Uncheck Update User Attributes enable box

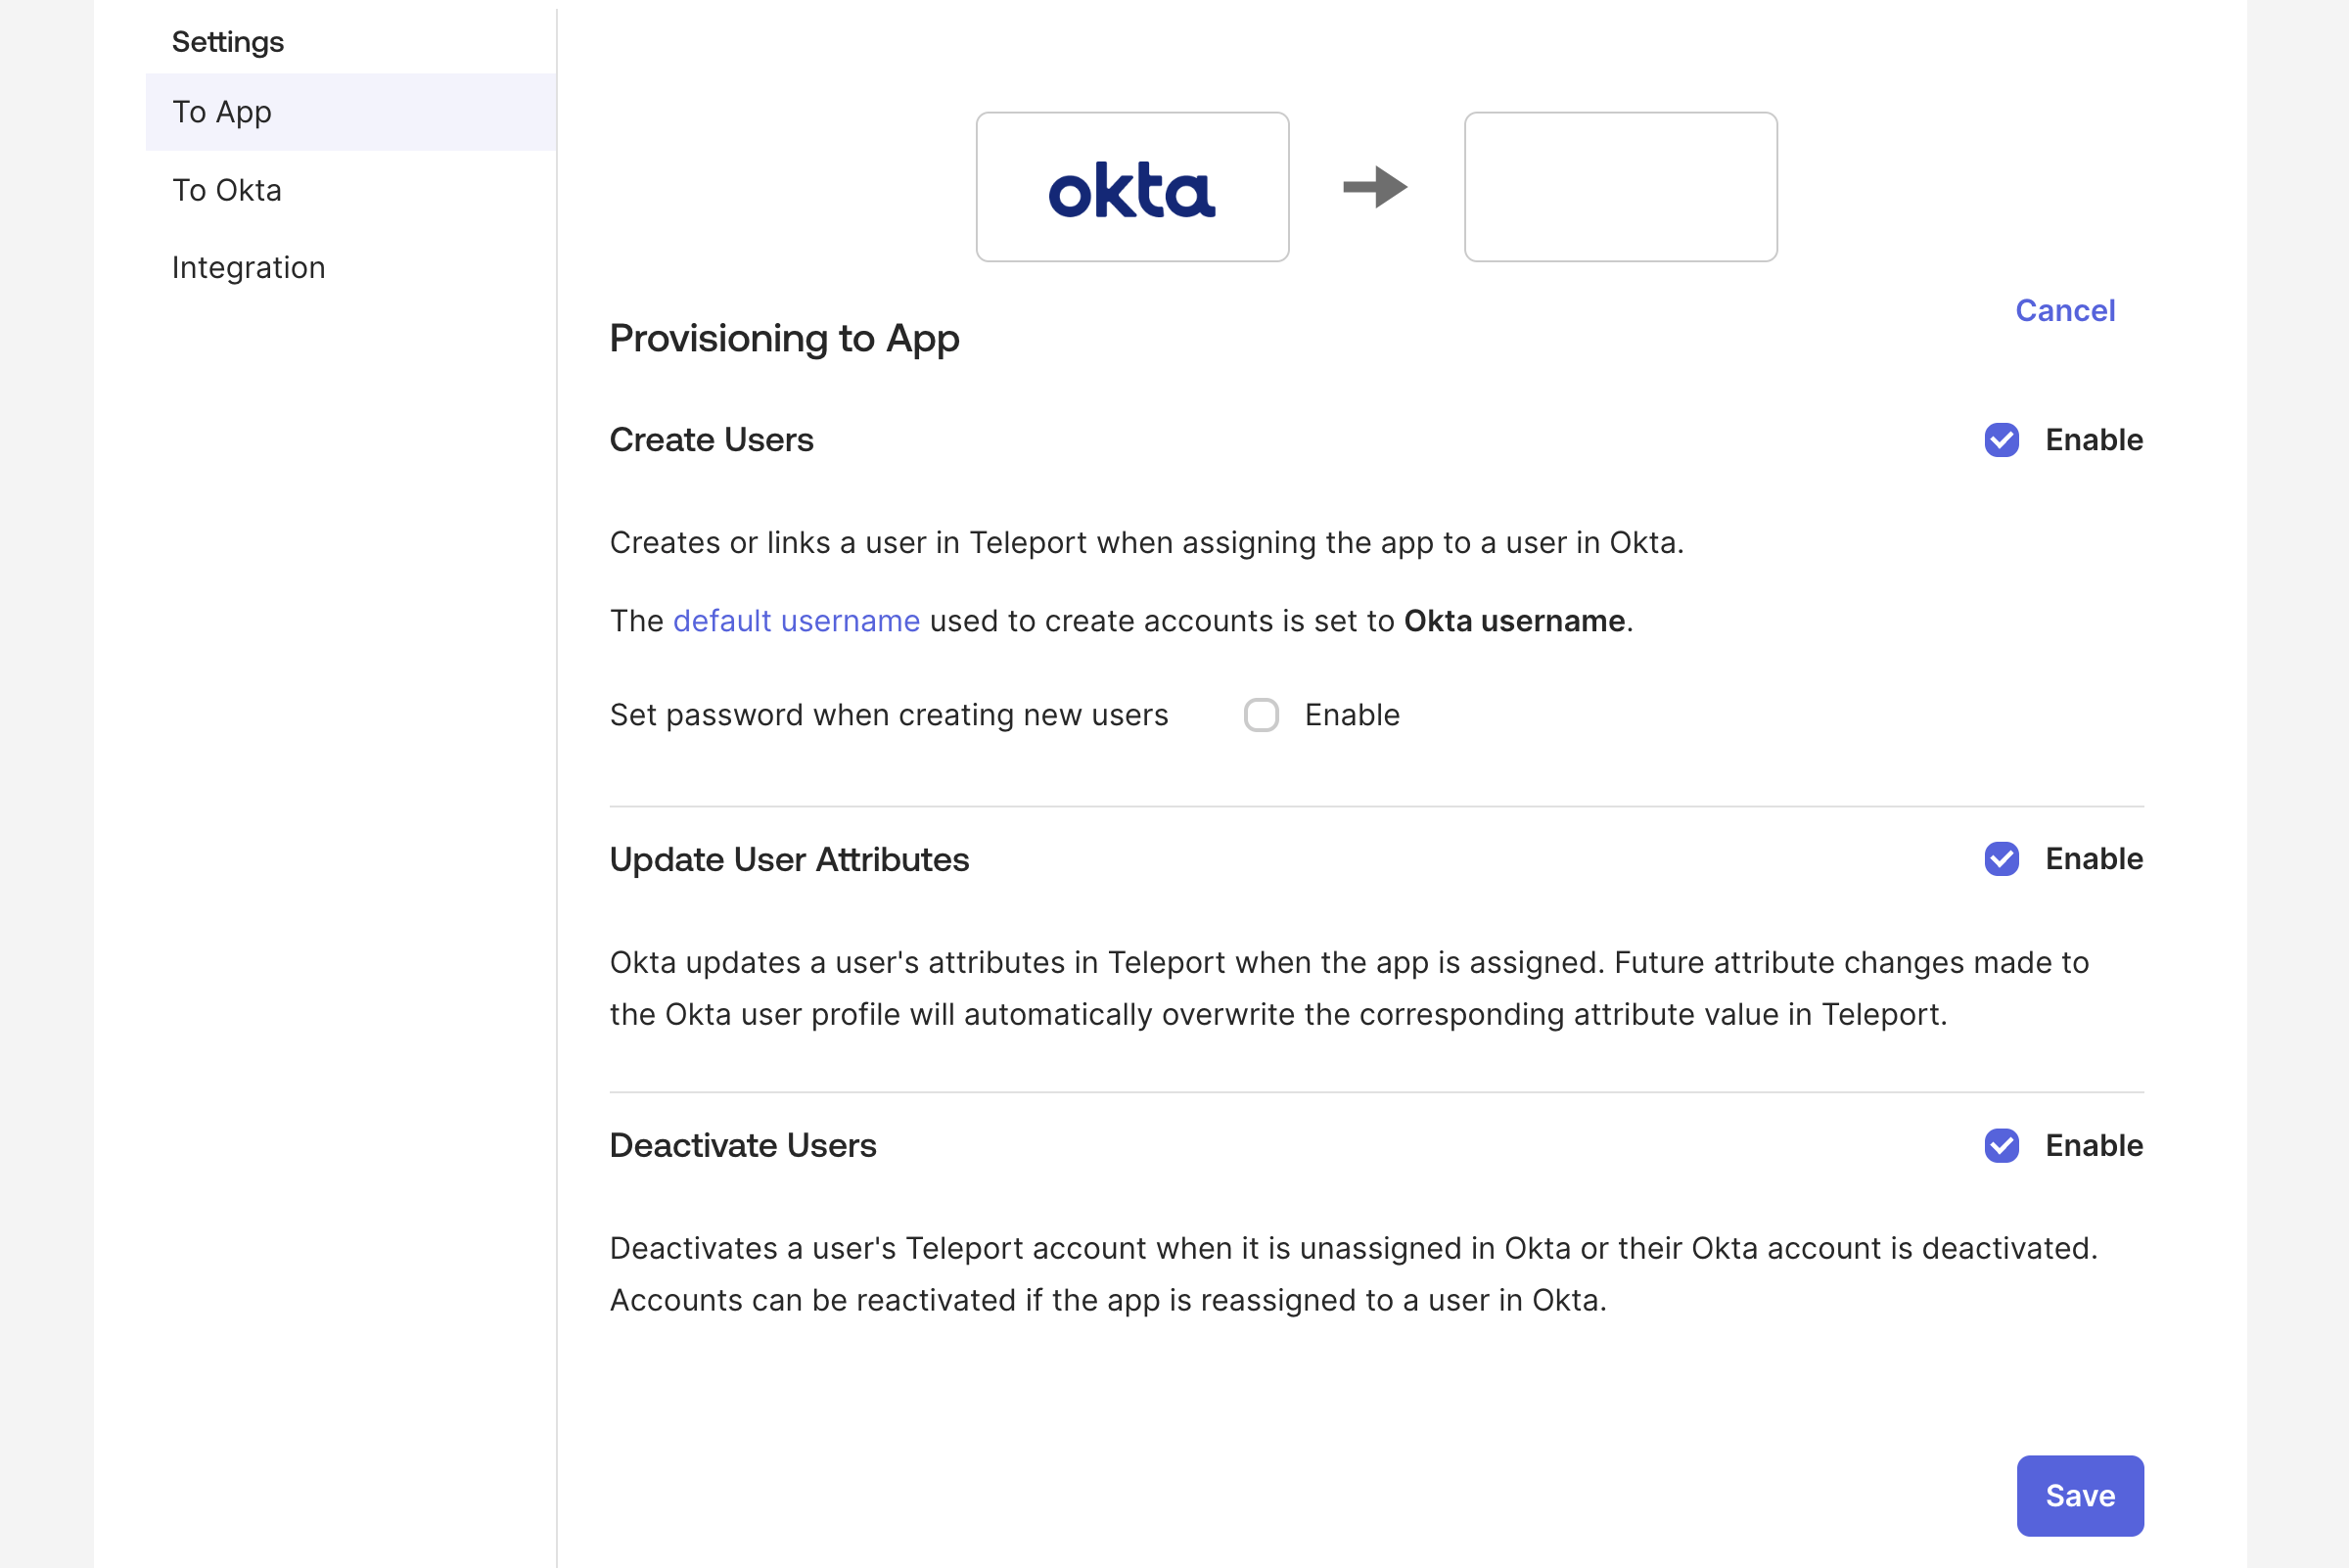2002,859
